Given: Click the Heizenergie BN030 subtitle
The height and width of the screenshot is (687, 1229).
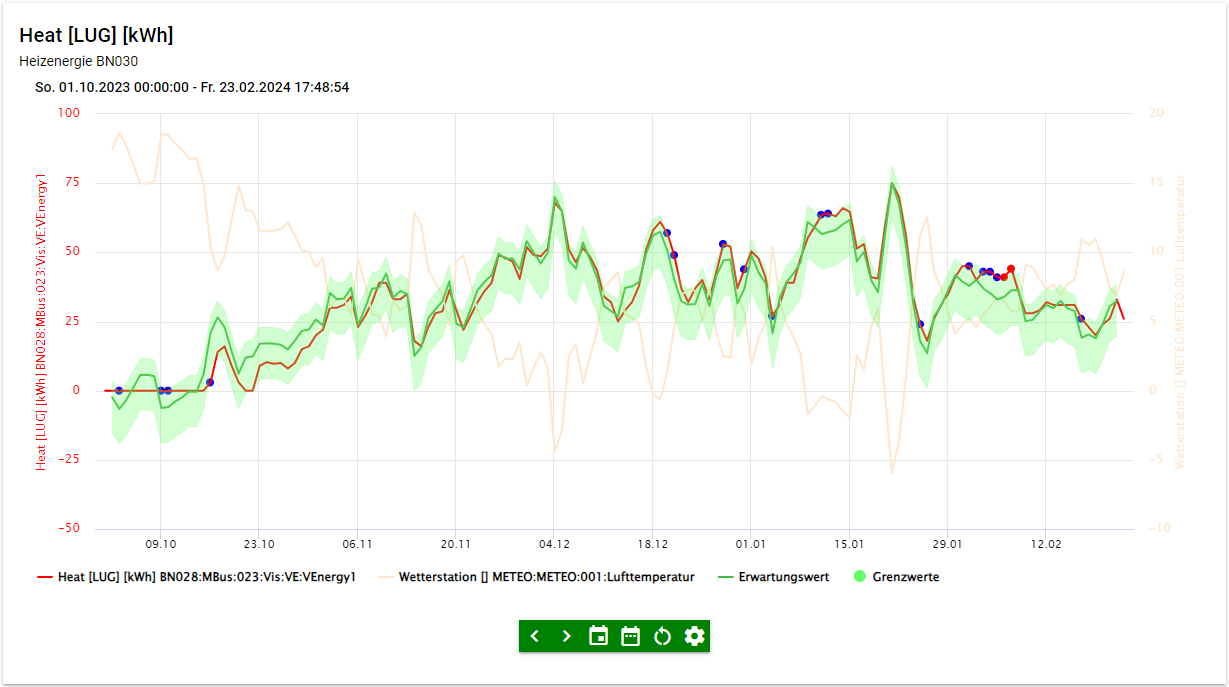Looking at the screenshot, I should click(x=78, y=61).
